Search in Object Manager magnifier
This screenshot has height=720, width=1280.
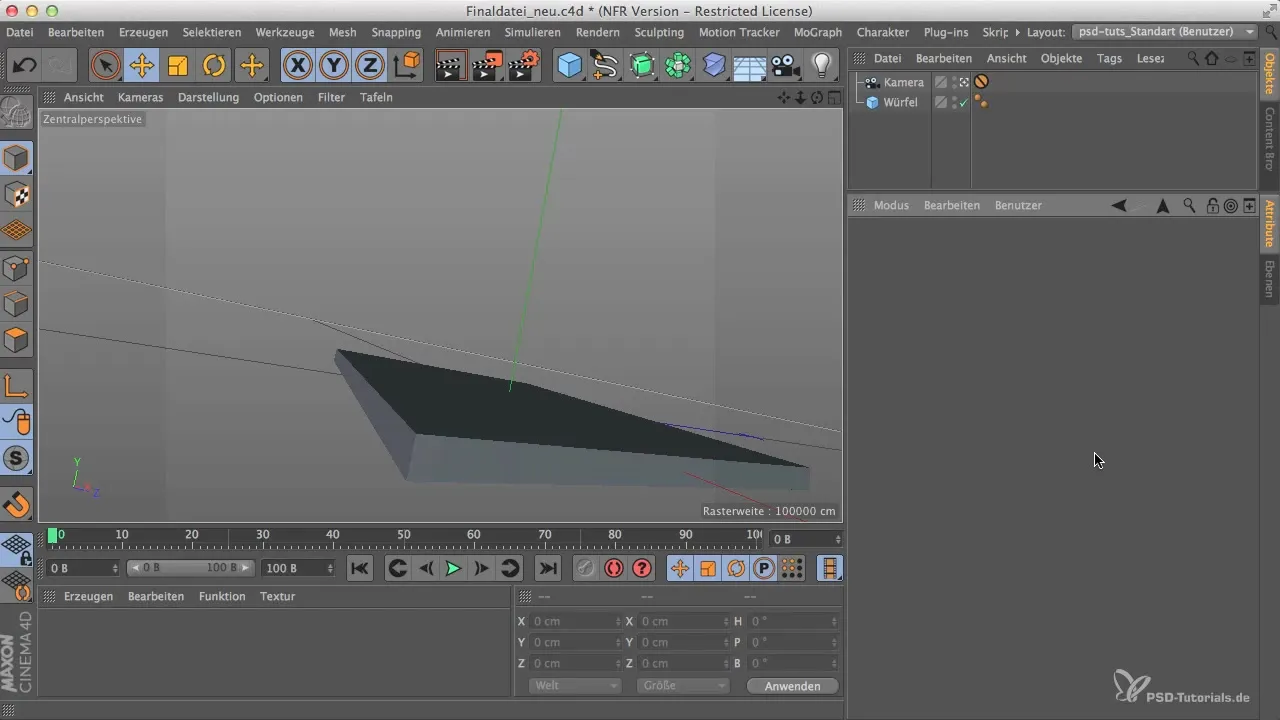tap(1193, 58)
